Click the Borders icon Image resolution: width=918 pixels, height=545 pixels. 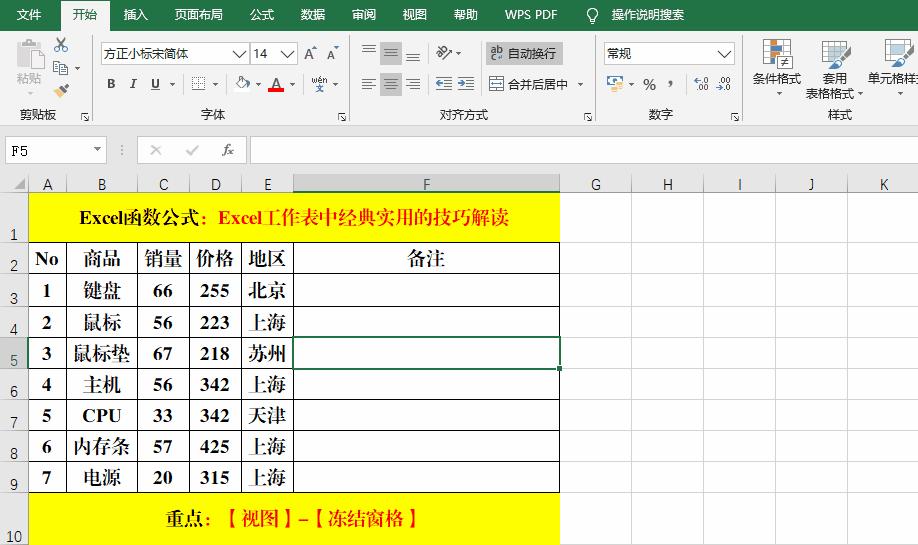[198, 84]
